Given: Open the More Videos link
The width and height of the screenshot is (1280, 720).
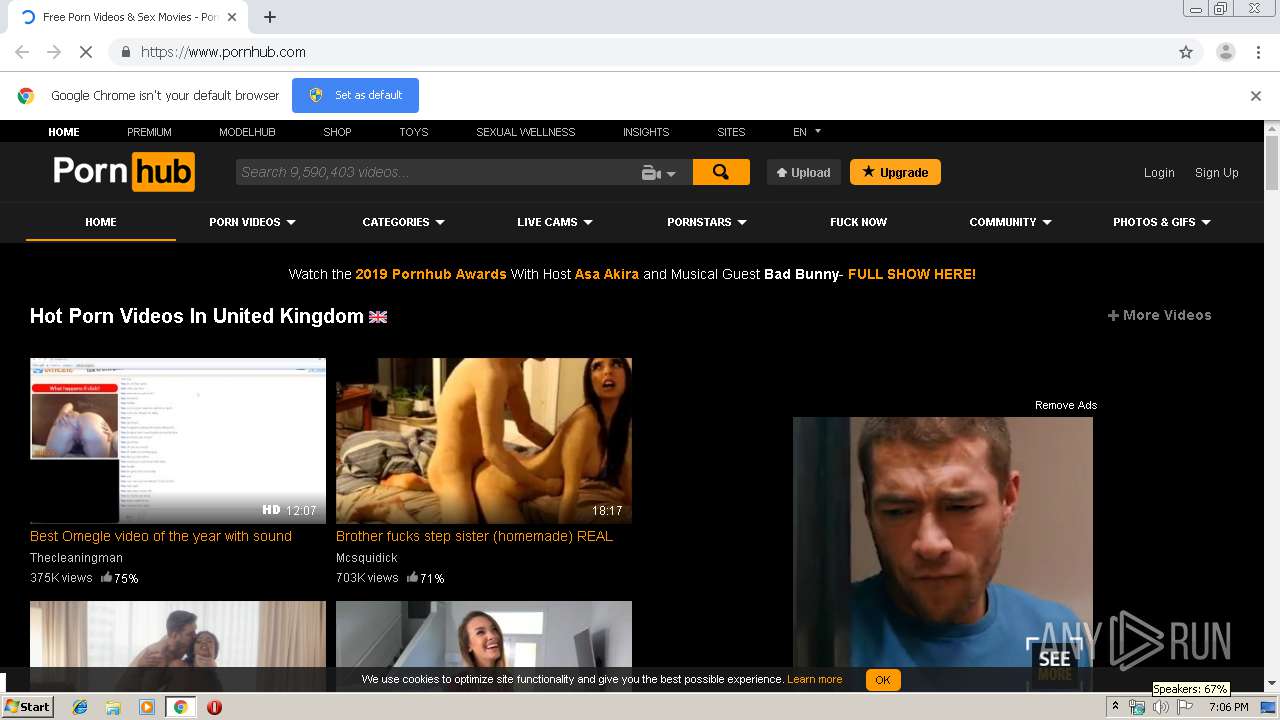Looking at the screenshot, I should [x=1160, y=315].
